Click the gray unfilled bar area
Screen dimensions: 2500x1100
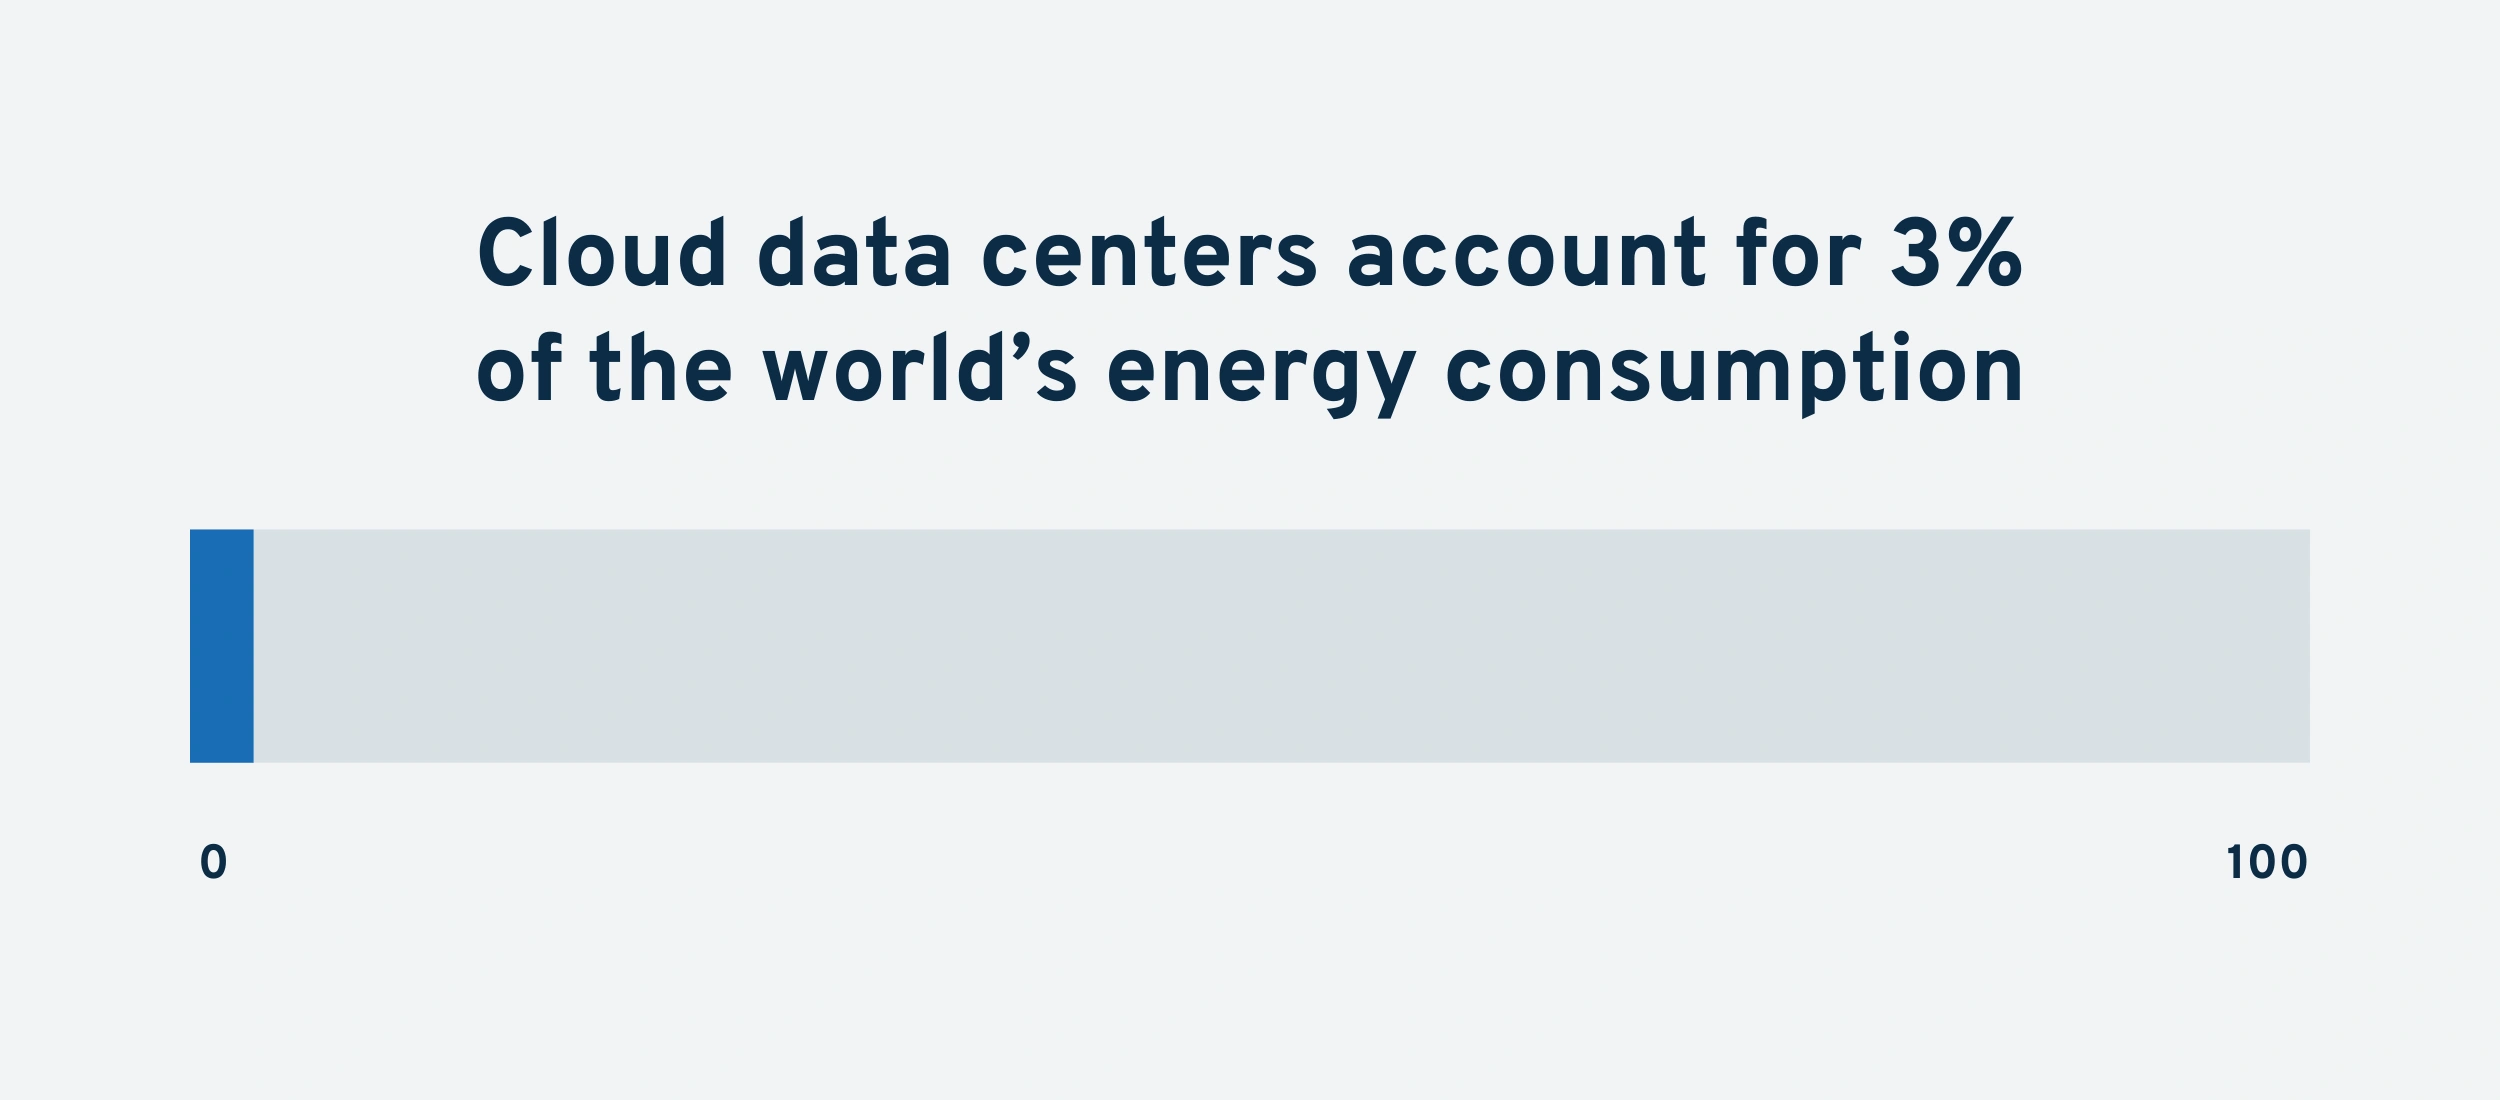(1281, 646)
